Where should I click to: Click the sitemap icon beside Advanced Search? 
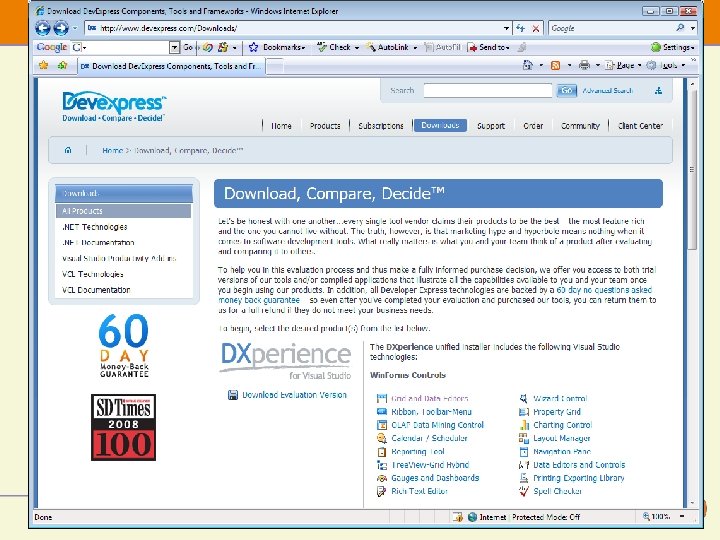click(x=658, y=90)
